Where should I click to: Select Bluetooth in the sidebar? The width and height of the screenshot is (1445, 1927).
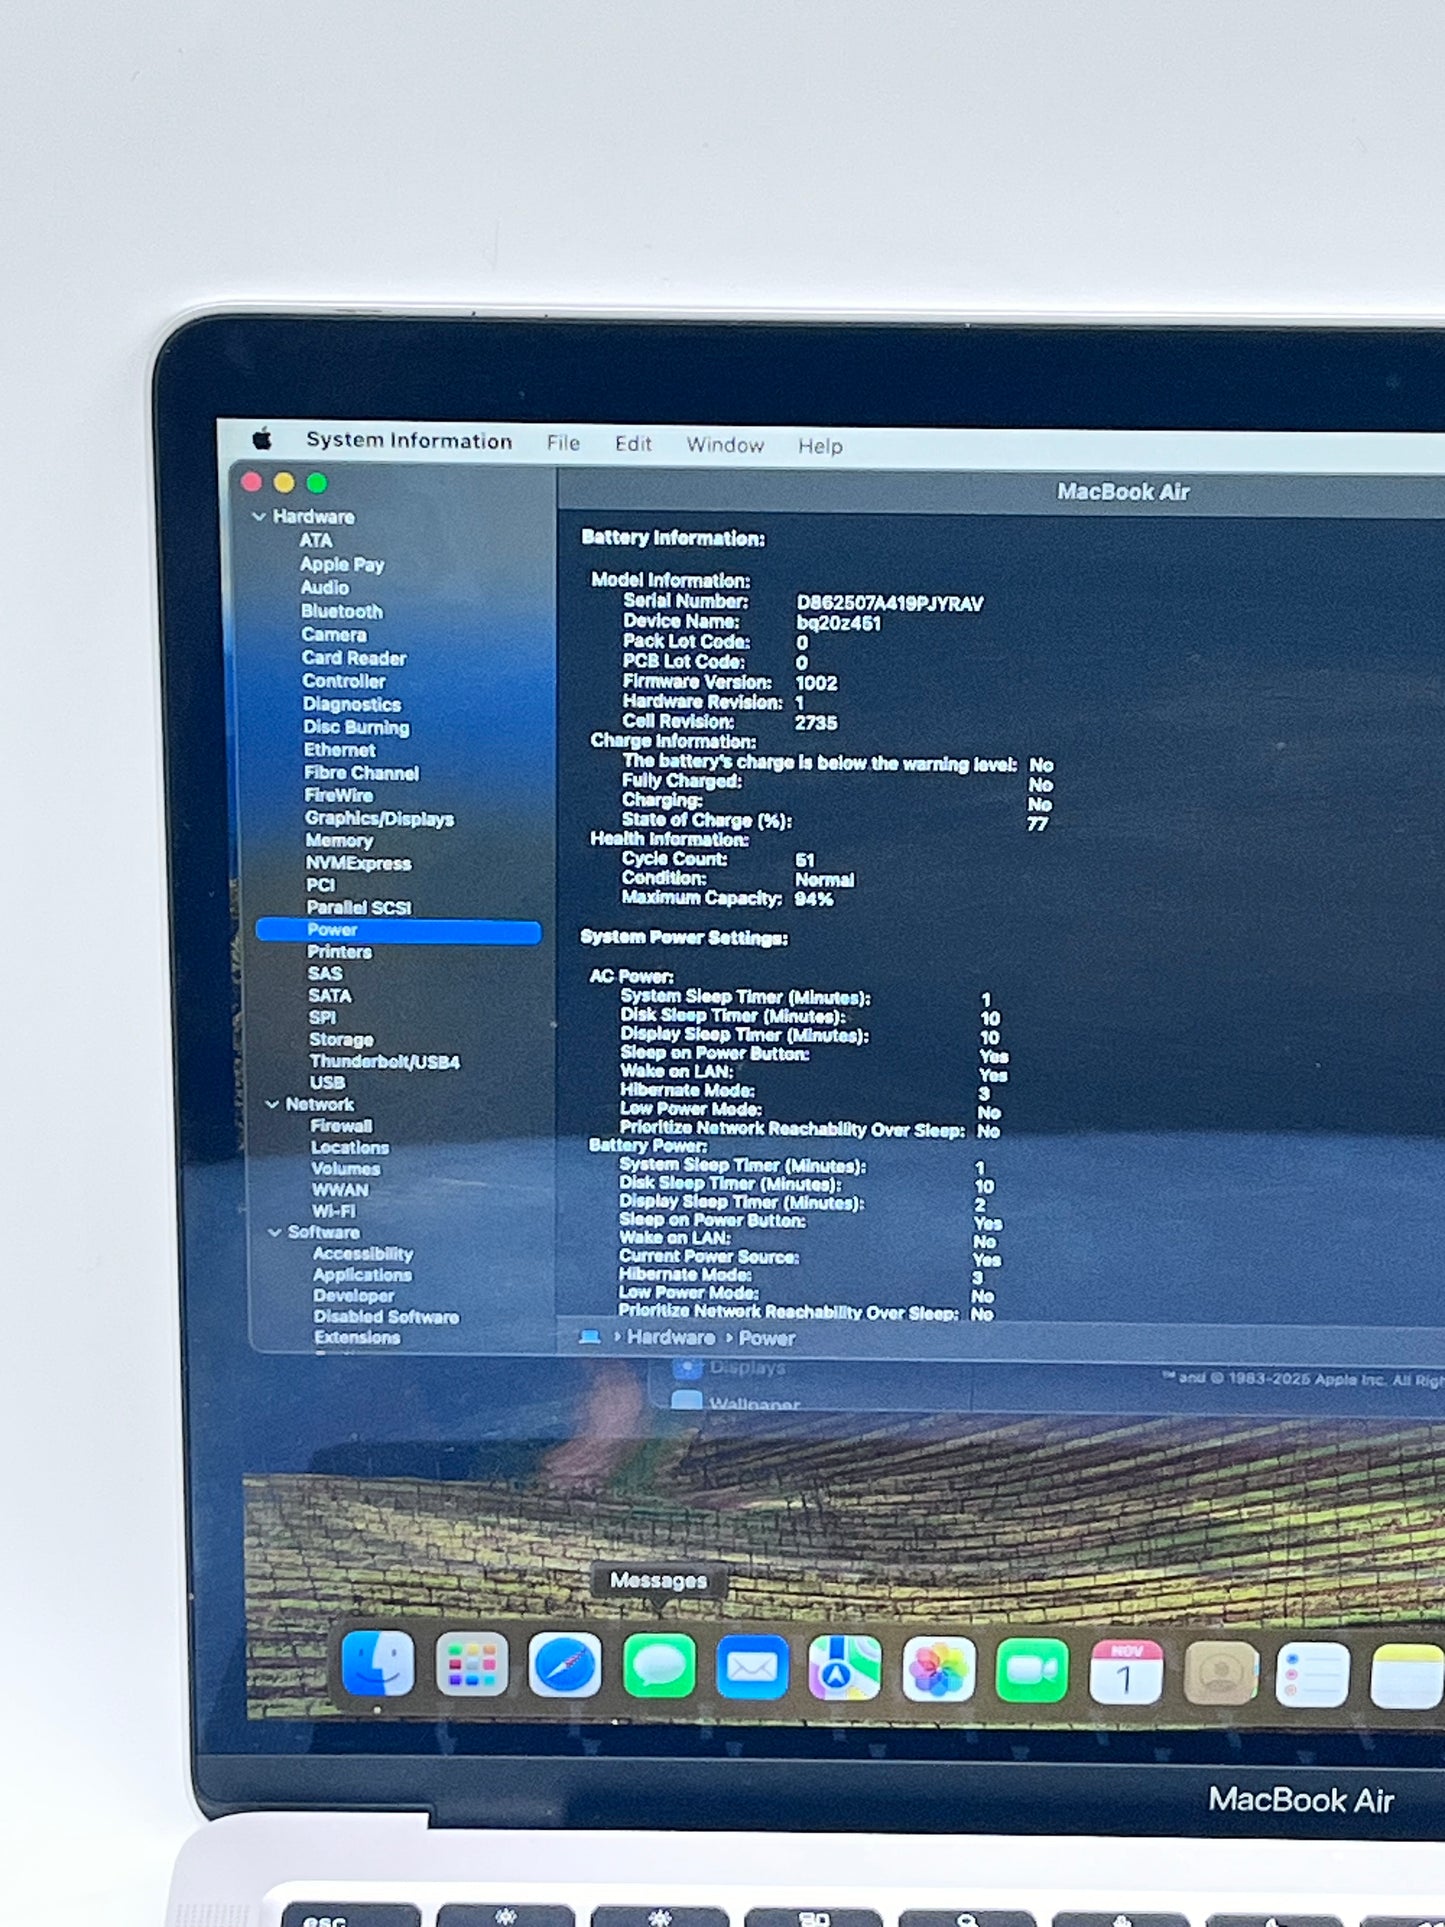pos(342,611)
